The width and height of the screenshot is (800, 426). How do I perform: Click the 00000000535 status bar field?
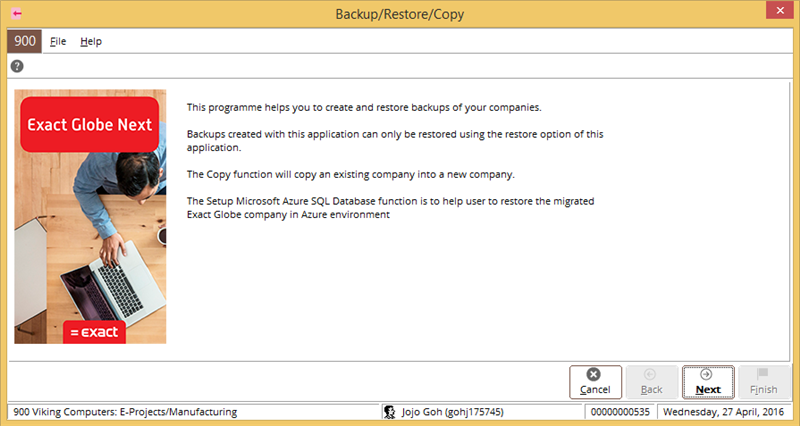coord(620,411)
